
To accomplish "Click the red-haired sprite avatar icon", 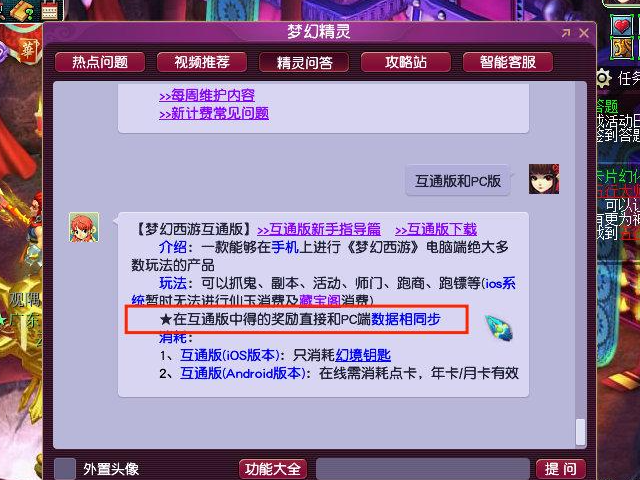I will [x=84, y=227].
